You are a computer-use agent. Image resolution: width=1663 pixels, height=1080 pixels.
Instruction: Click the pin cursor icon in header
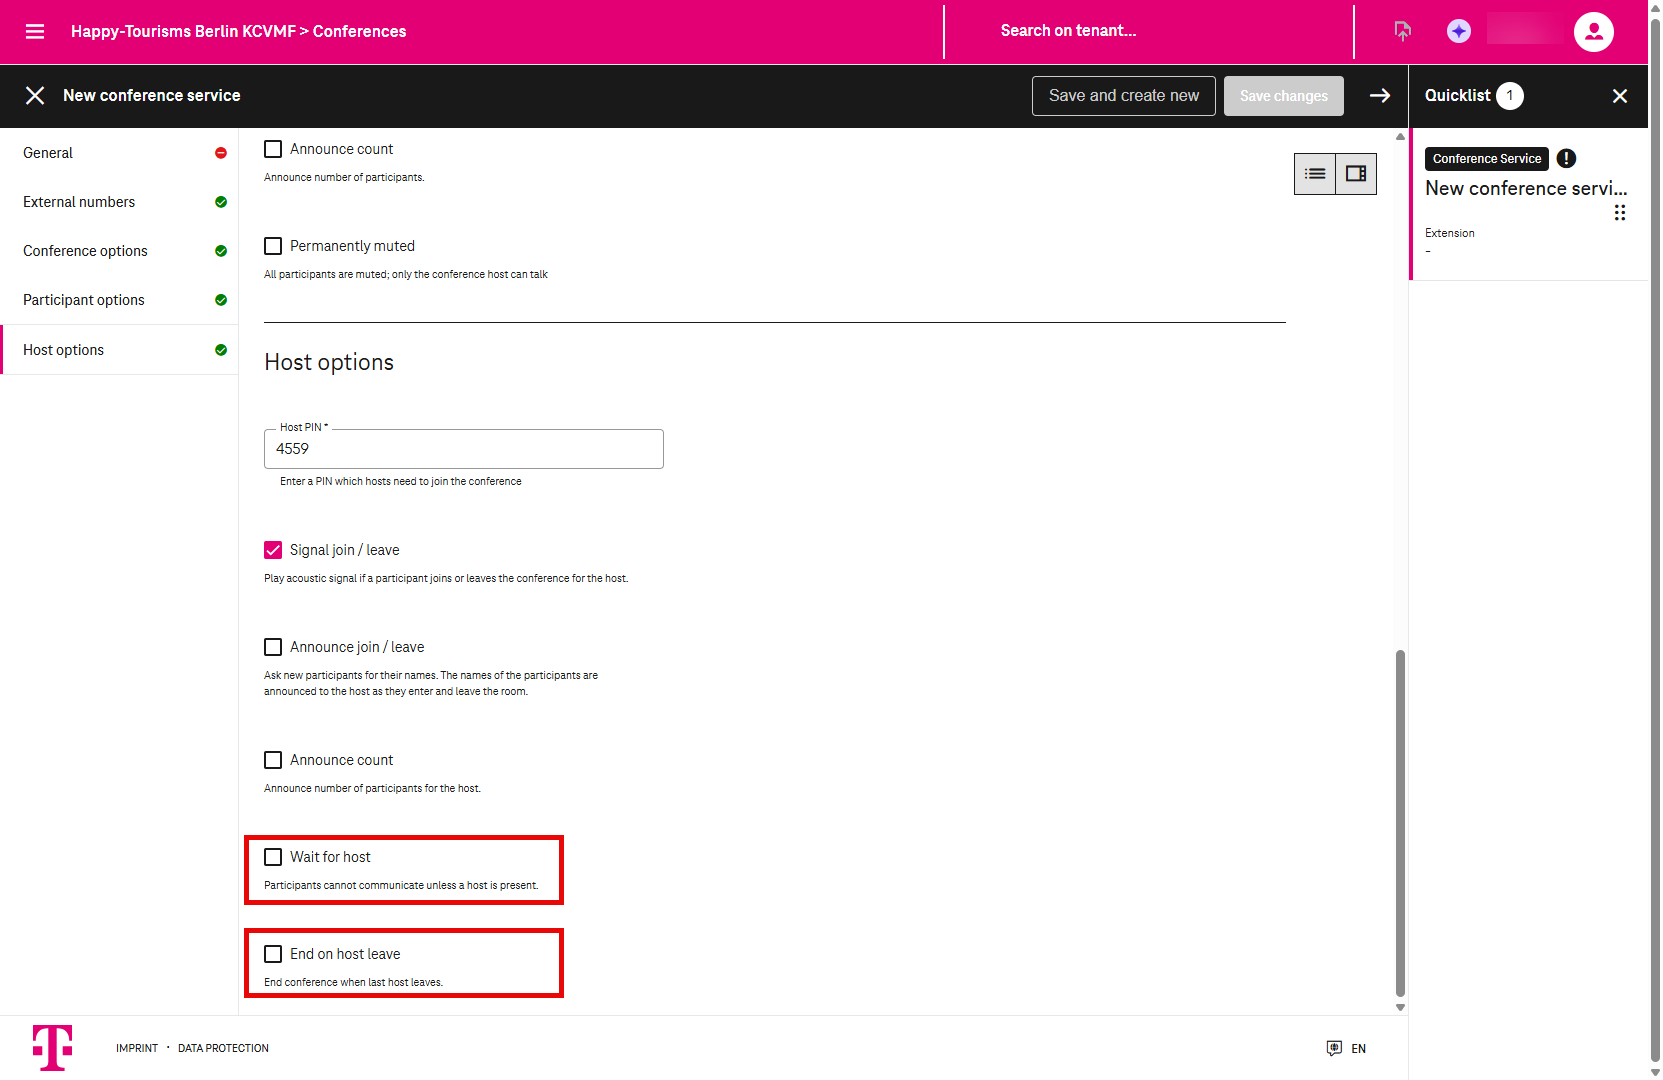tap(1402, 31)
